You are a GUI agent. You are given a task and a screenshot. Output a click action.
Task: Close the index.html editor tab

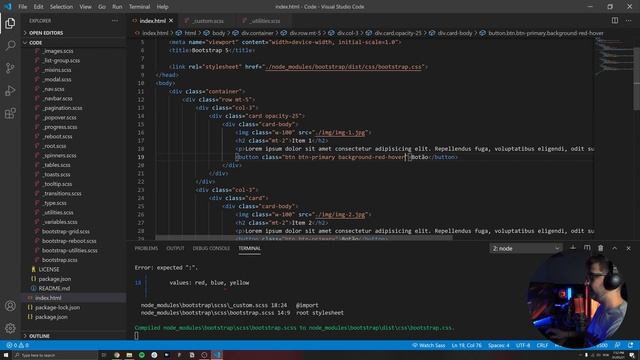click(x=171, y=20)
